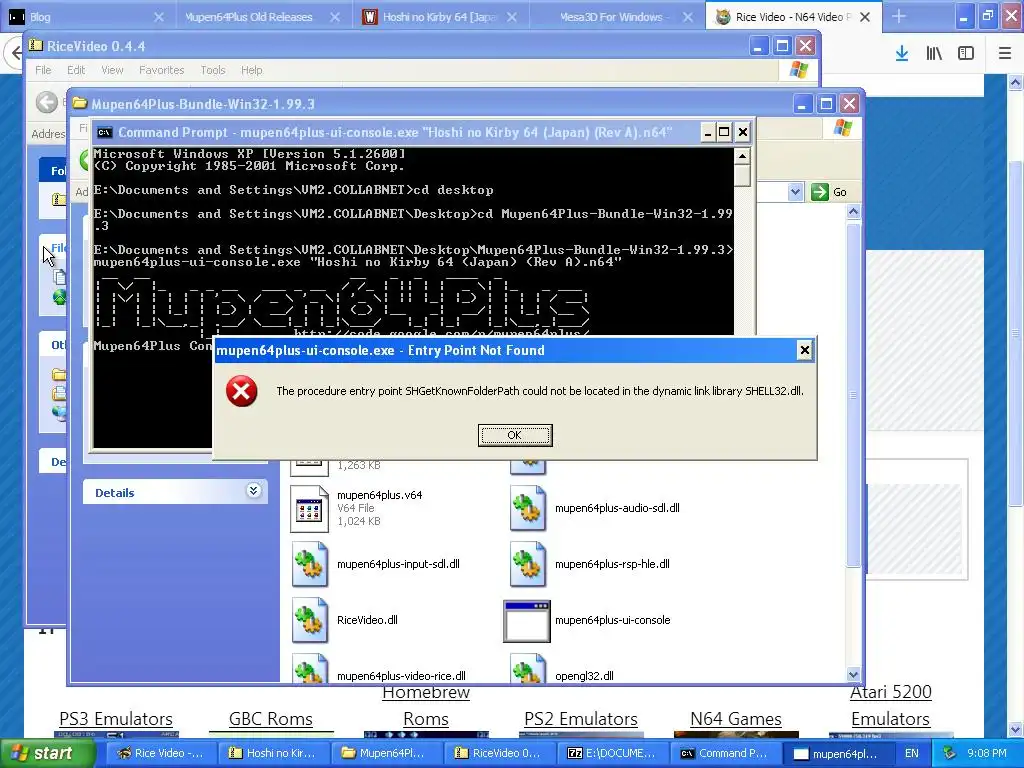Select the opengl32.dll file icon
The width and height of the screenshot is (1024, 768).
[x=528, y=669]
